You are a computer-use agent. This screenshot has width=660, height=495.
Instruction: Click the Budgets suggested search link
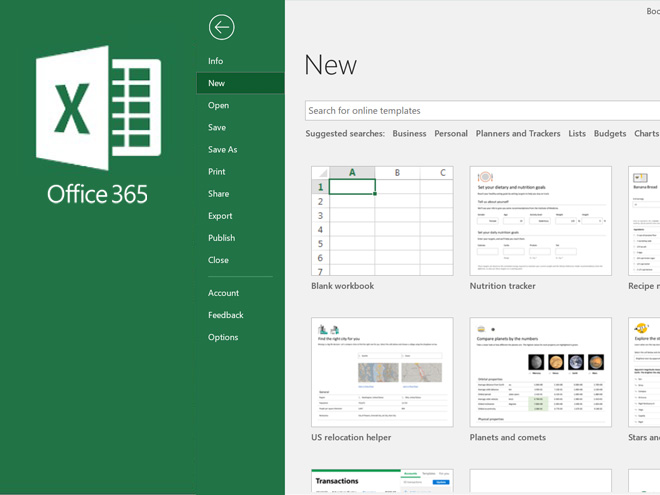610,134
